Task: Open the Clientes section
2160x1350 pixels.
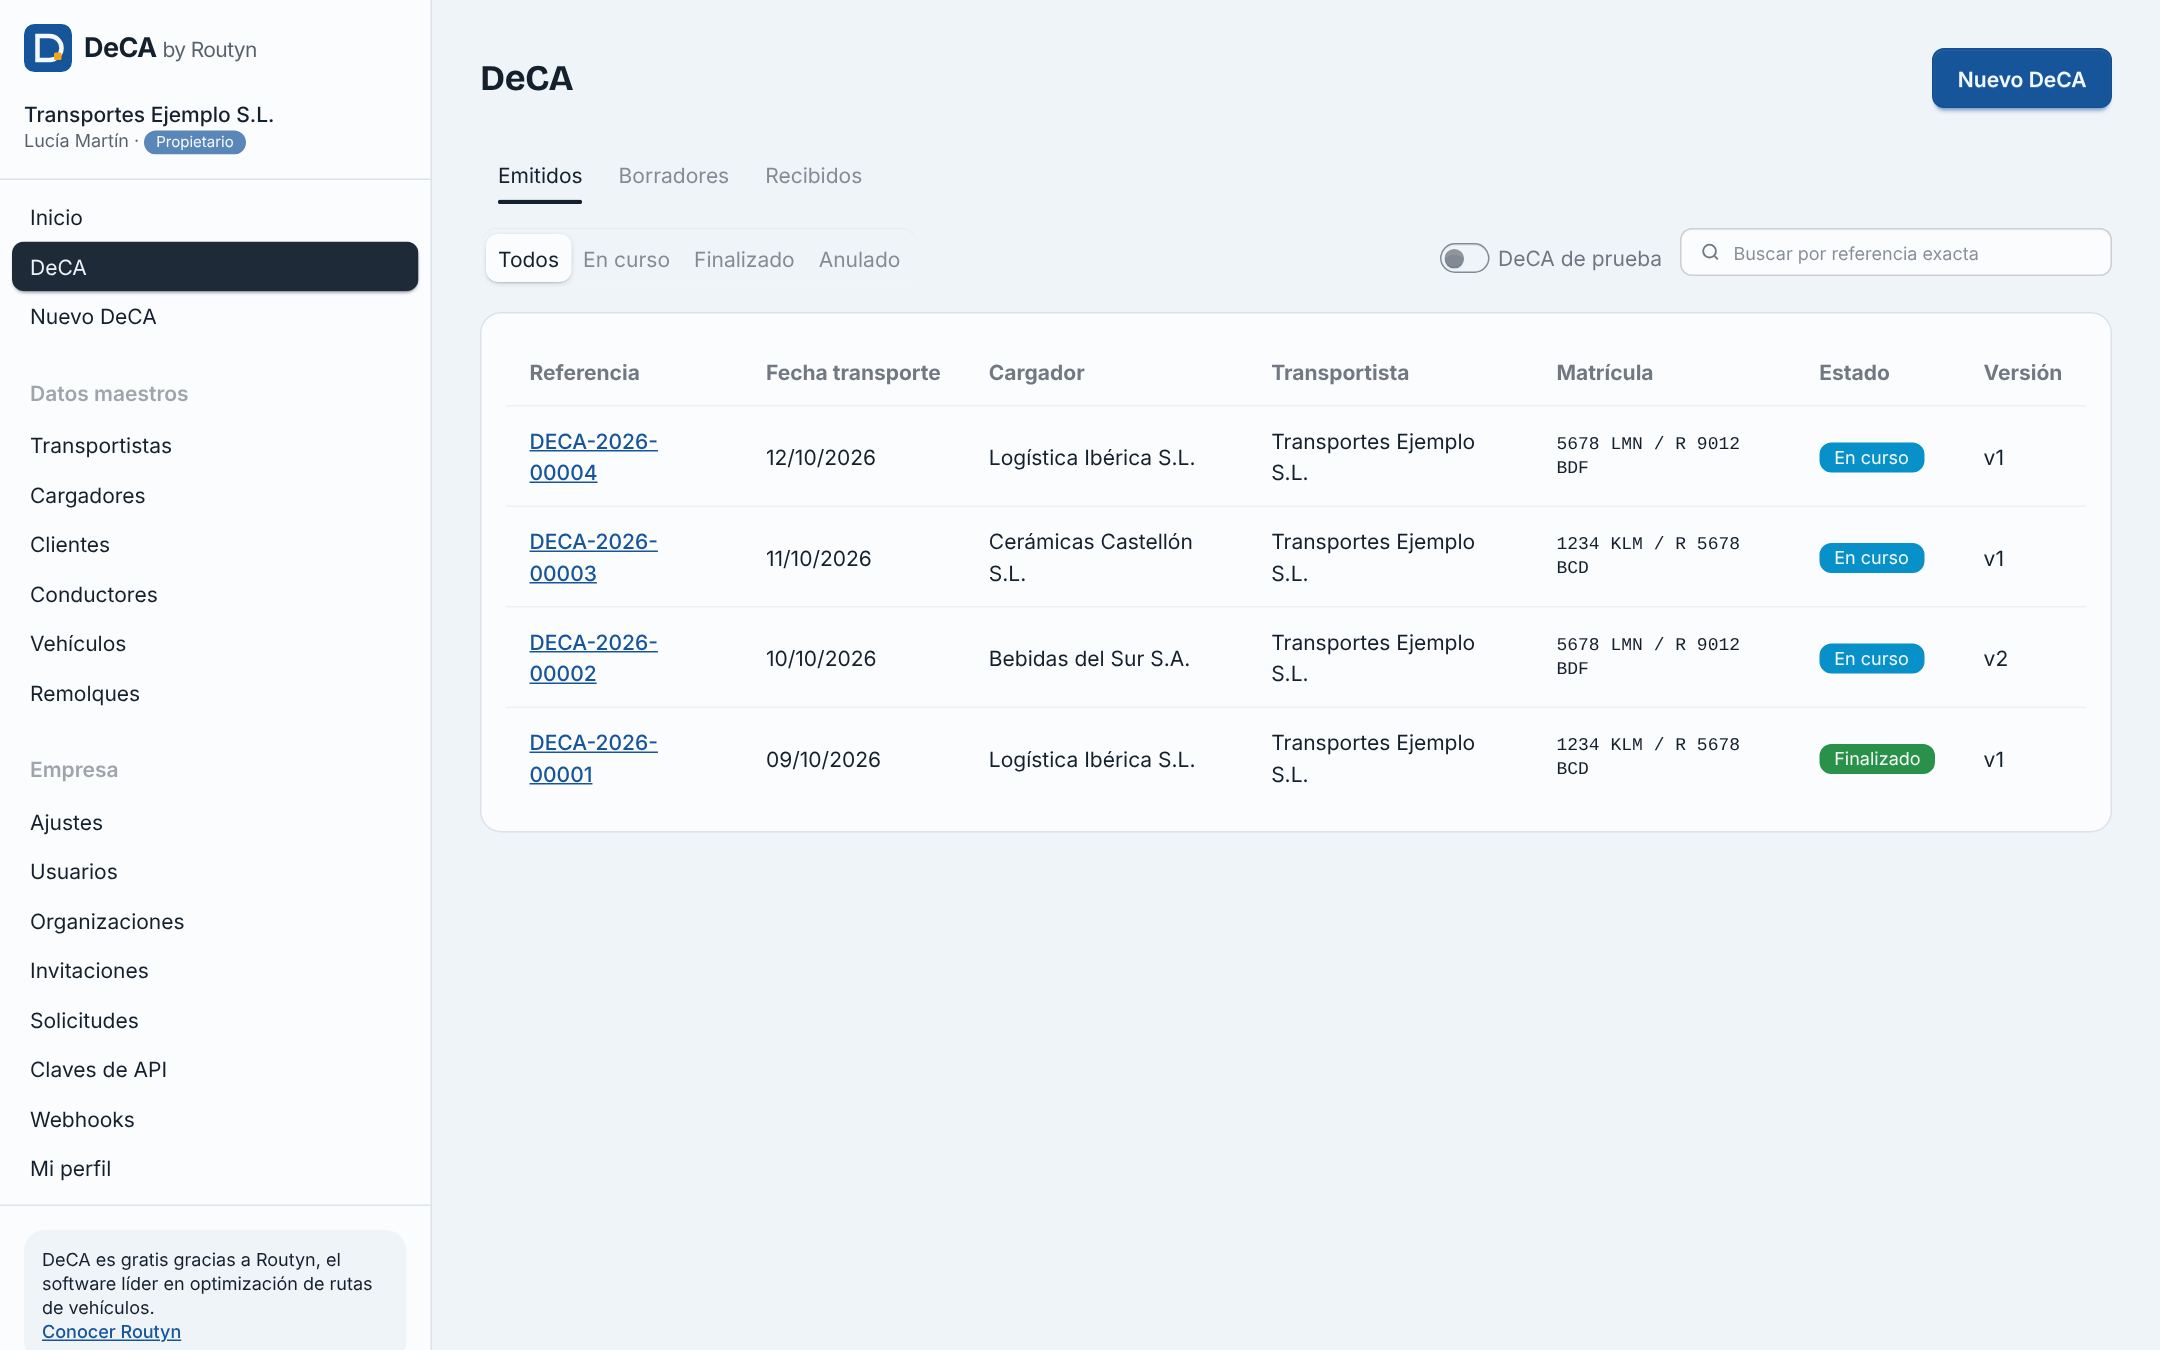Action: pyautogui.click(x=215, y=545)
